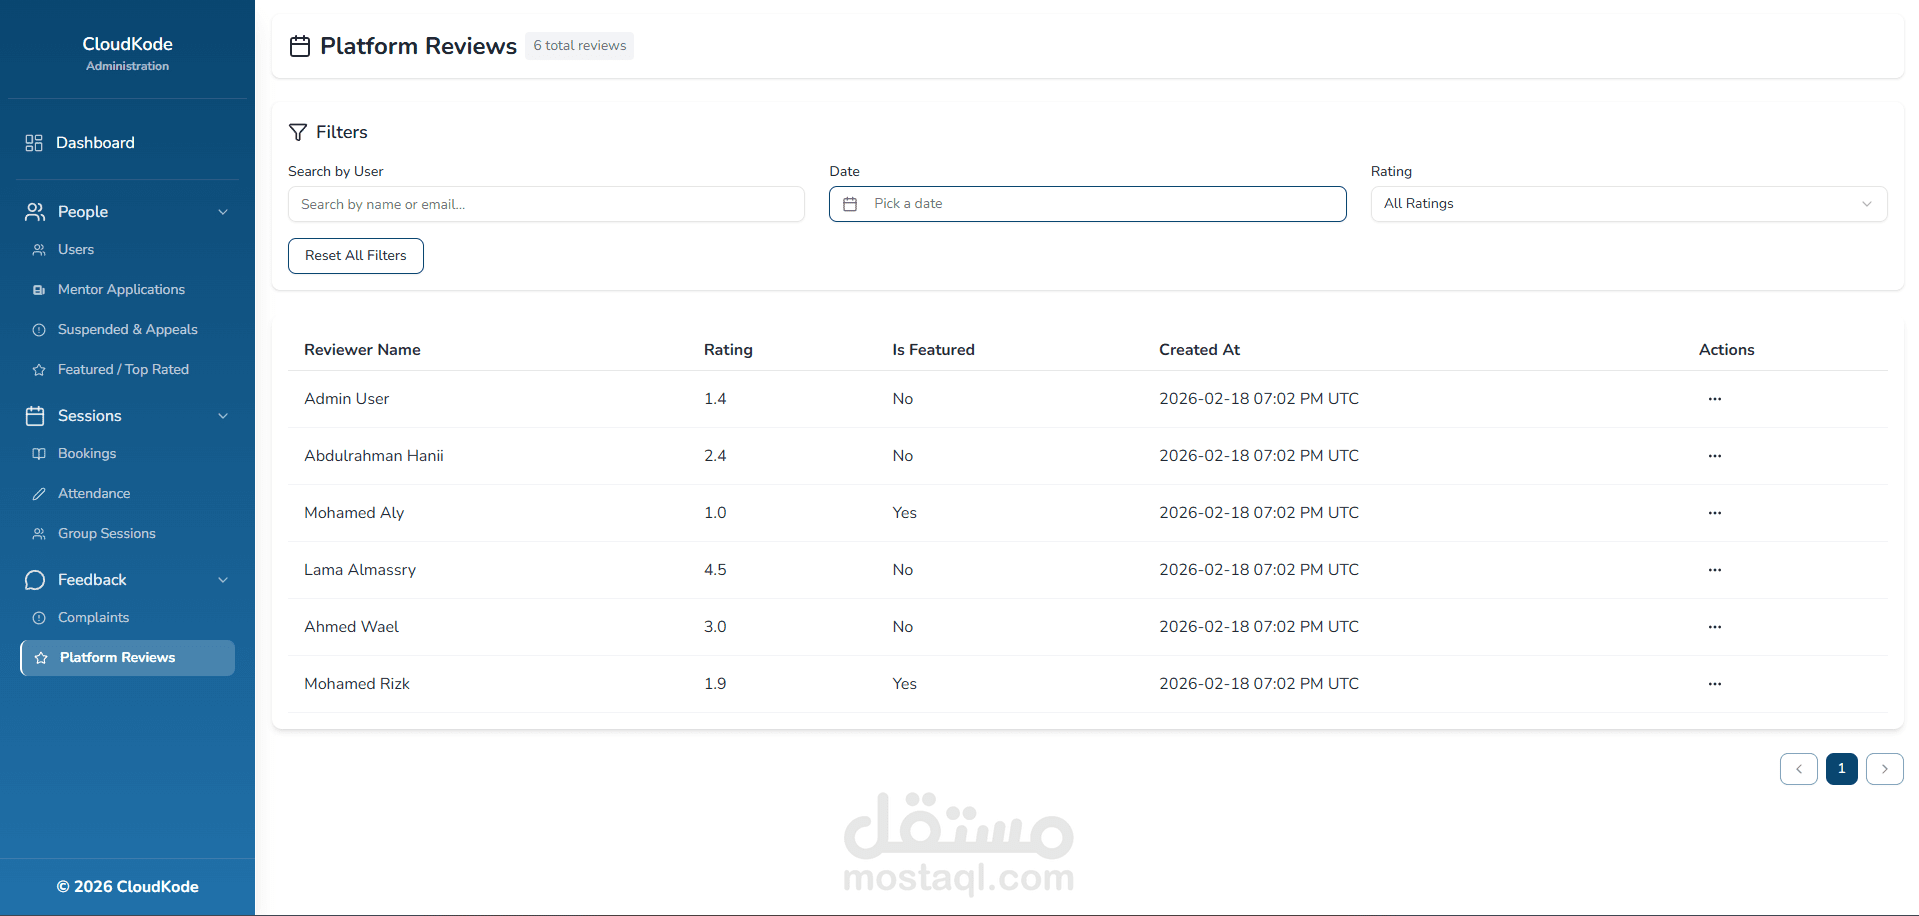Focus the Search by name or email field

tap(546, 204)
